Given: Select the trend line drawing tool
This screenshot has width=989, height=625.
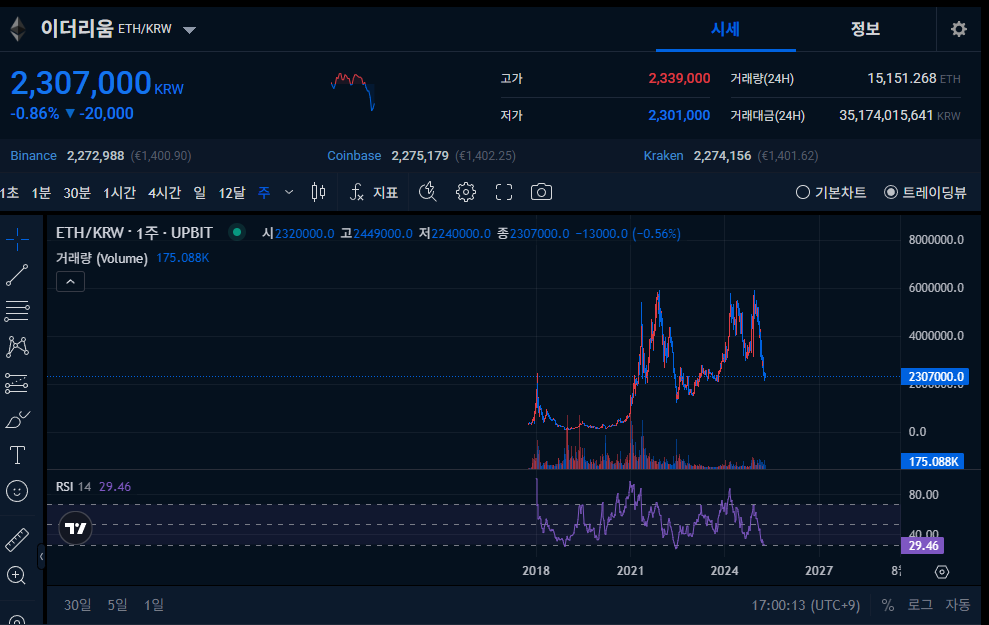Looking at the screenshot, I should pyautogui.click(x=17, y=275).
